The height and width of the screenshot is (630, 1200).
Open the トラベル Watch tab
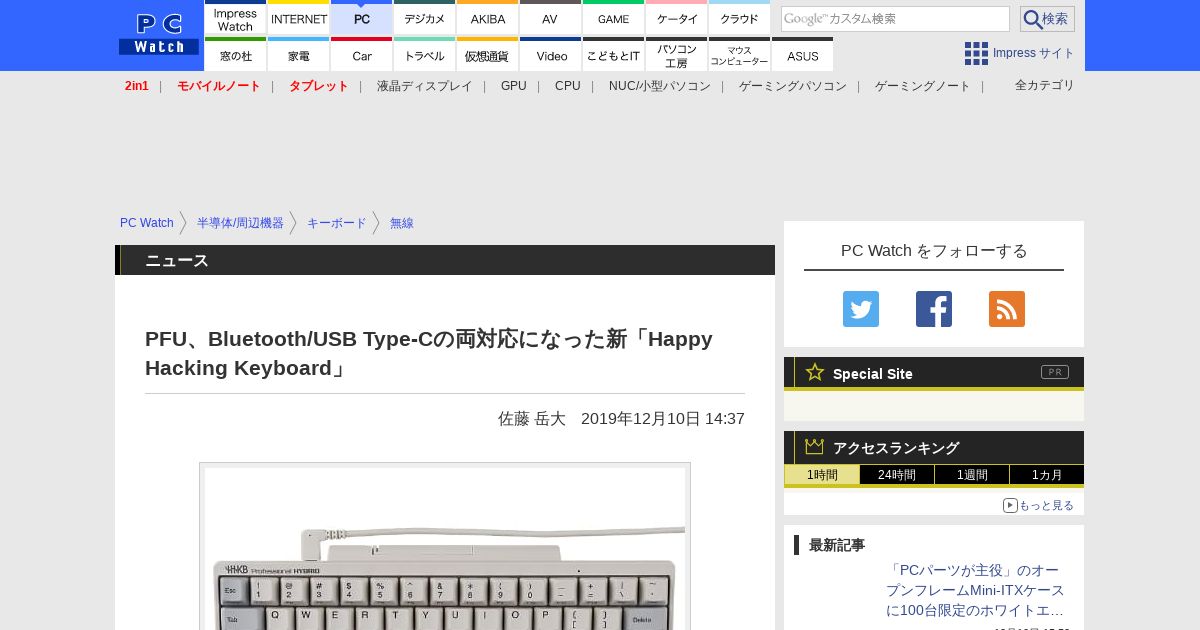pos(425,54)
